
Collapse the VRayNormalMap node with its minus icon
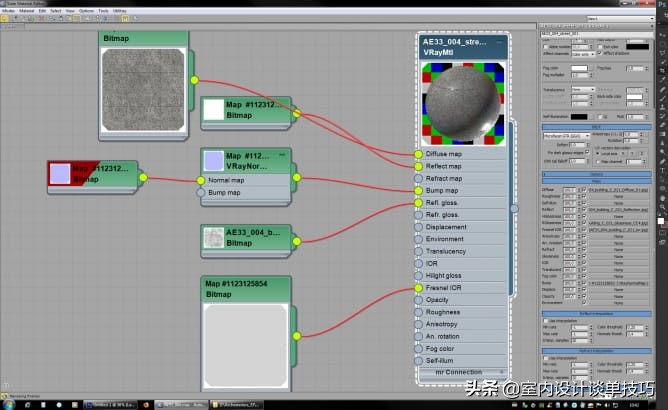point(282,156)
